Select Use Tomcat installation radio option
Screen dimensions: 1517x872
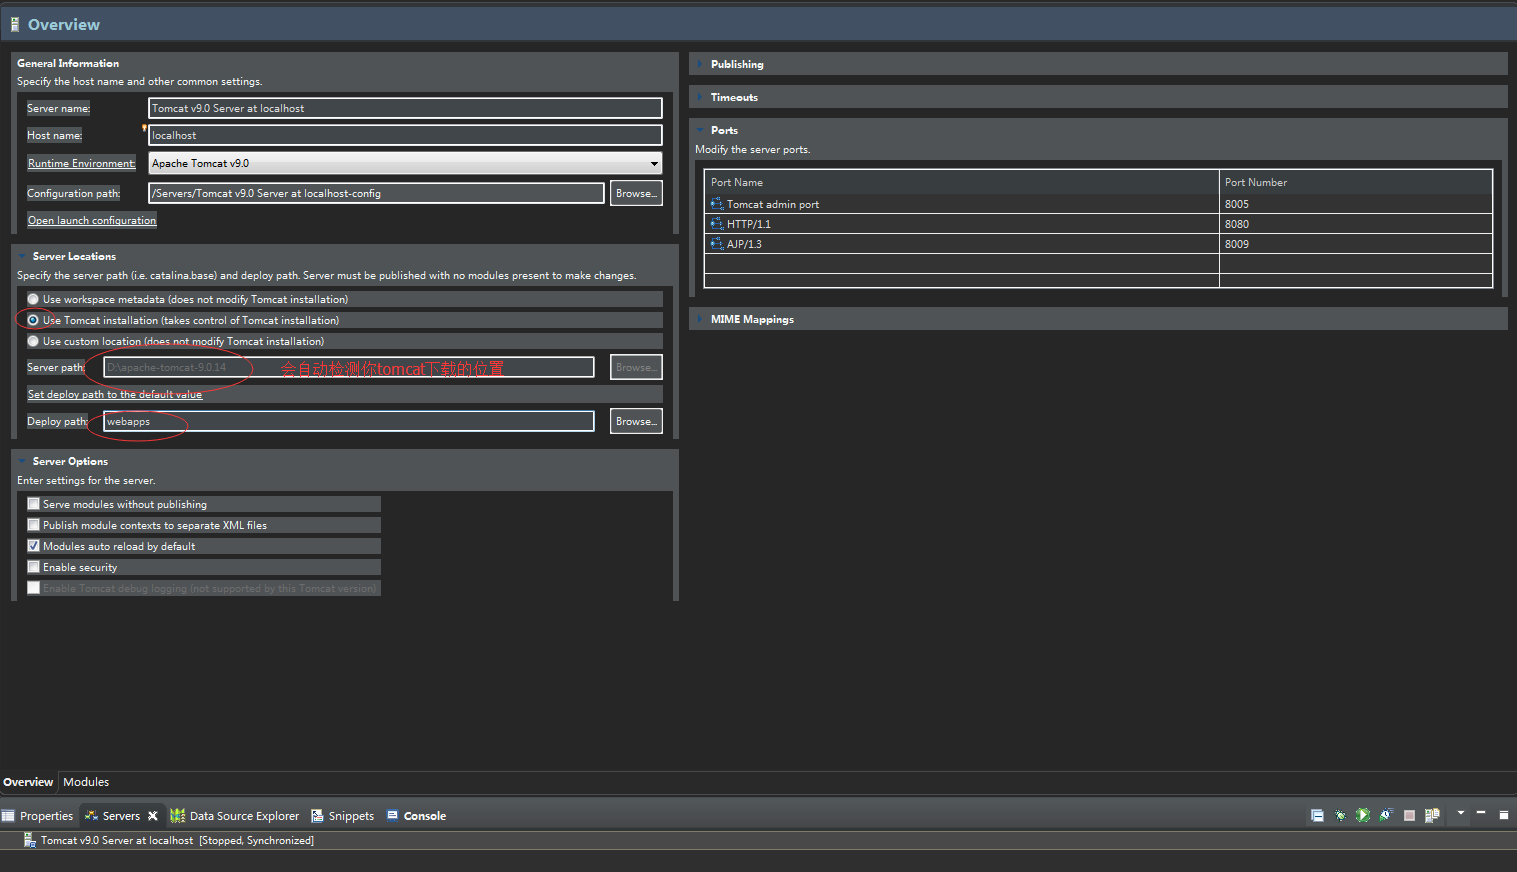(x=33, y=320)
